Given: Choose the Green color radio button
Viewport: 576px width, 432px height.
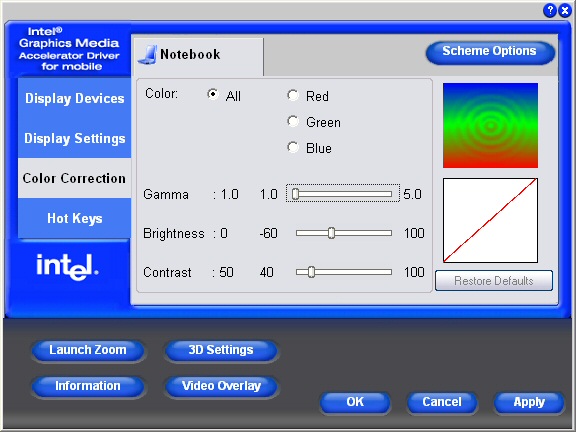Looking at the screenshot, I should pyautogui.click(x=293, y=121).
